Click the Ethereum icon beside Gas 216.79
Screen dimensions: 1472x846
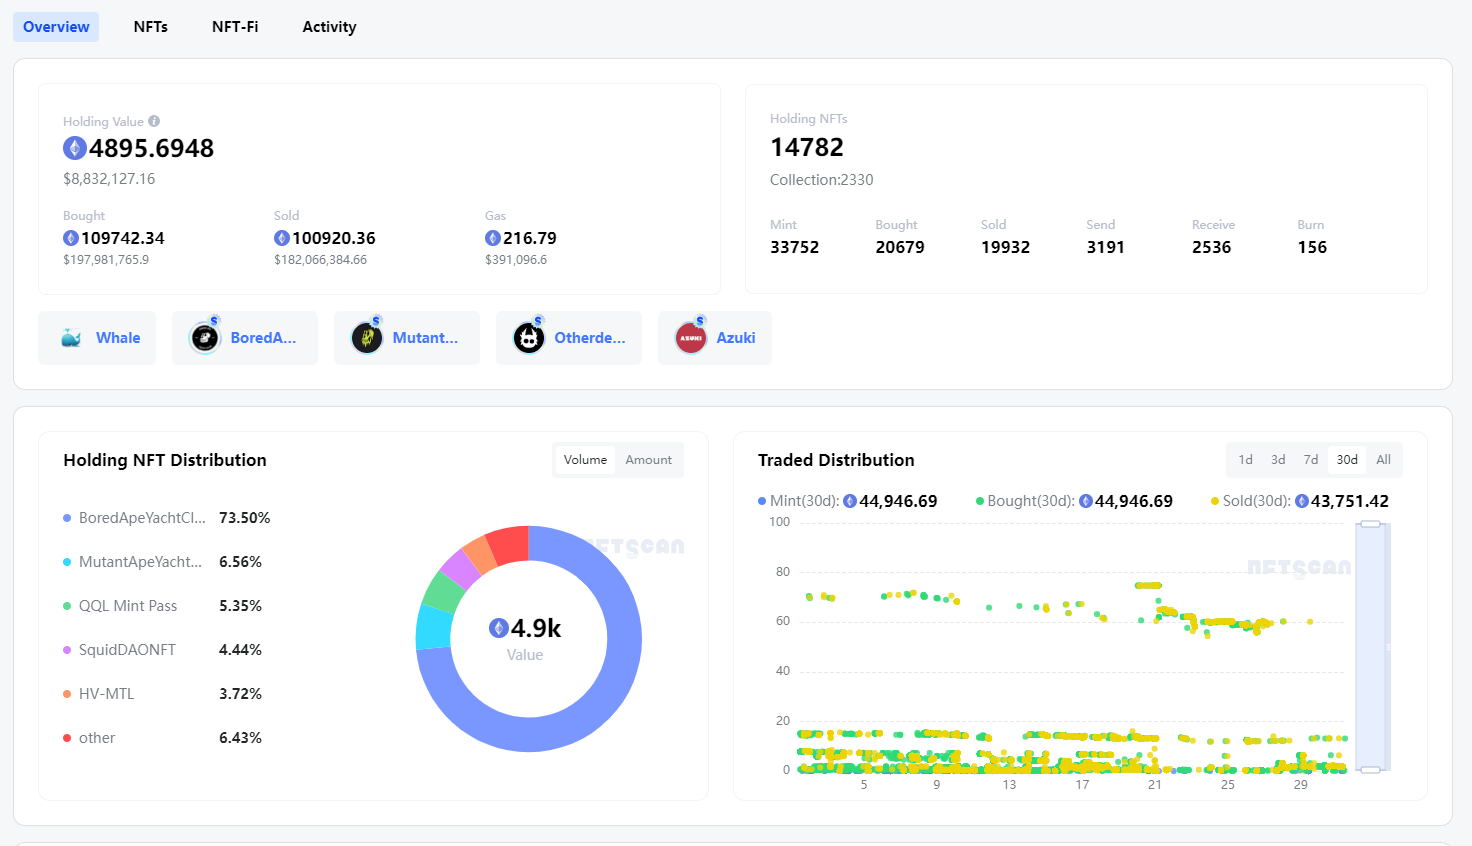pos(492,238)
